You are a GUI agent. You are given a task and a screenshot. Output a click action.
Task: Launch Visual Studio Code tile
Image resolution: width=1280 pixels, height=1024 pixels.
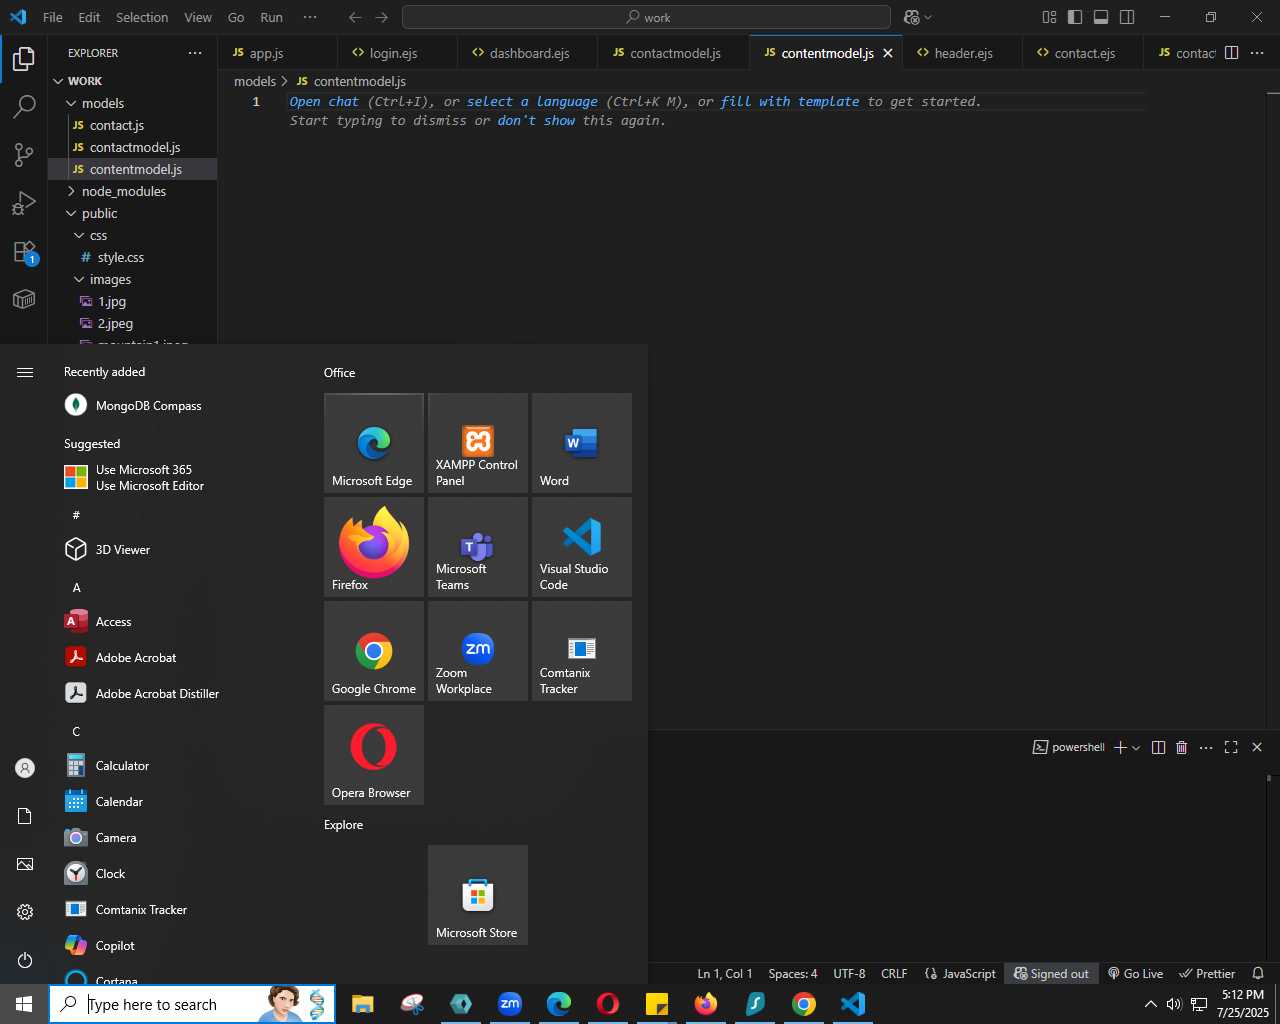[582, 547]
